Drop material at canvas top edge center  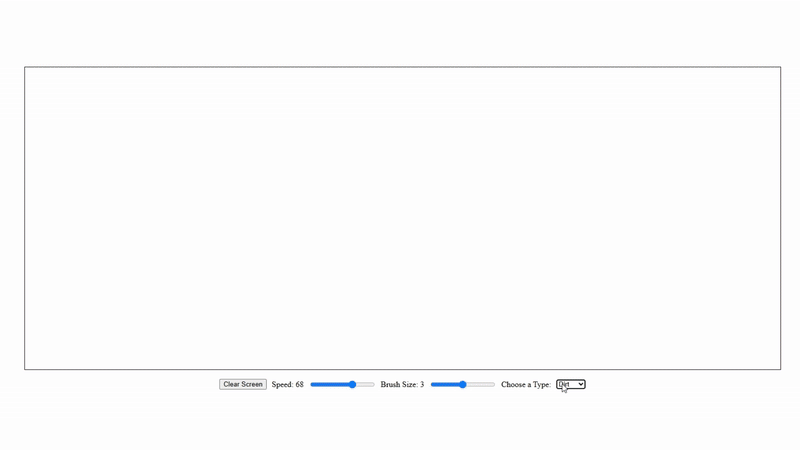(402, 70)
